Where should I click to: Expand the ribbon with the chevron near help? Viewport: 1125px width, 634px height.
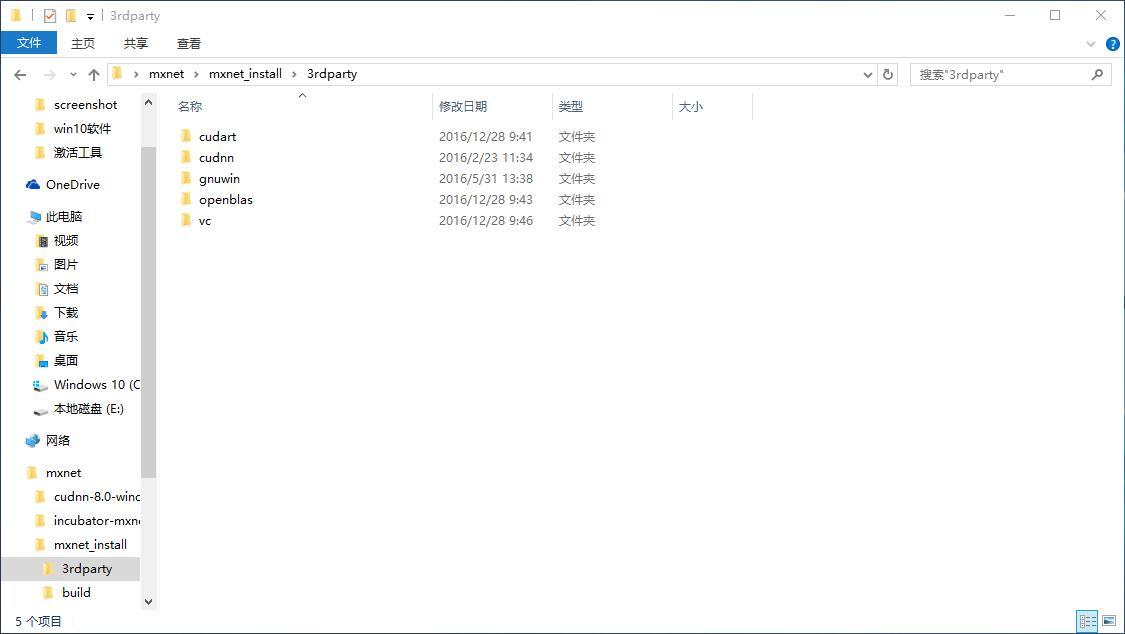(x=1091, y=43)
